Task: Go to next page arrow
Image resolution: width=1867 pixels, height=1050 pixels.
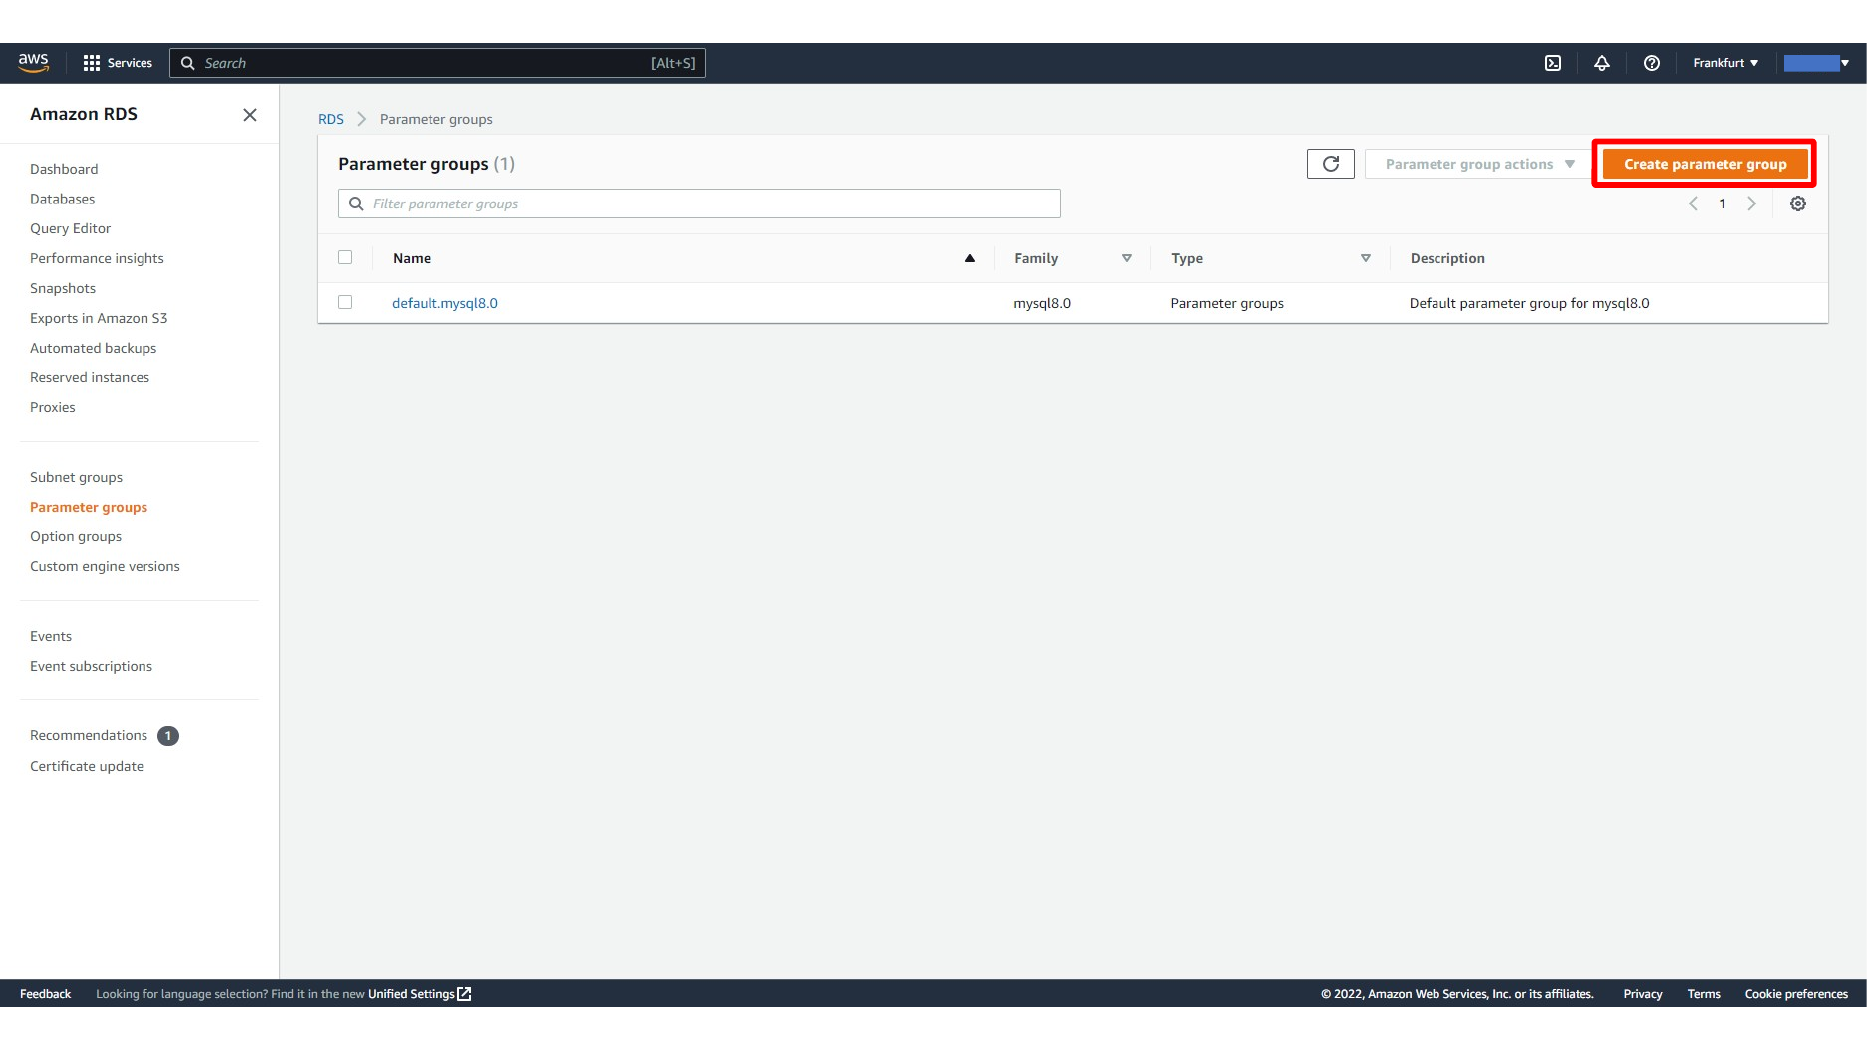Action: (1751, 204)
